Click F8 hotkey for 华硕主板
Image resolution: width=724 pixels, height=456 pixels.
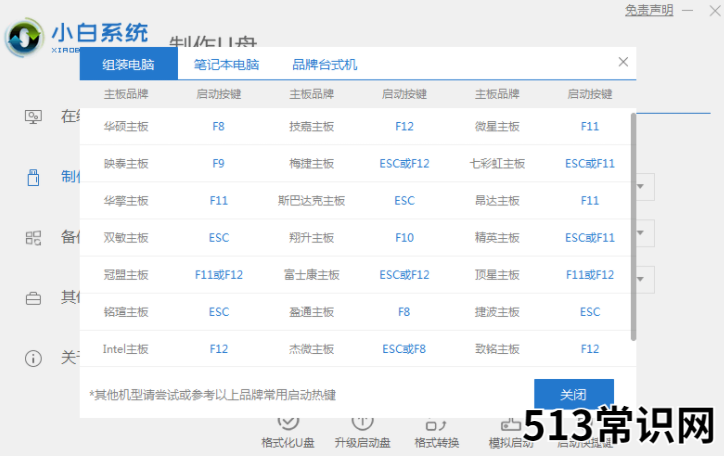tap(218, 126)
